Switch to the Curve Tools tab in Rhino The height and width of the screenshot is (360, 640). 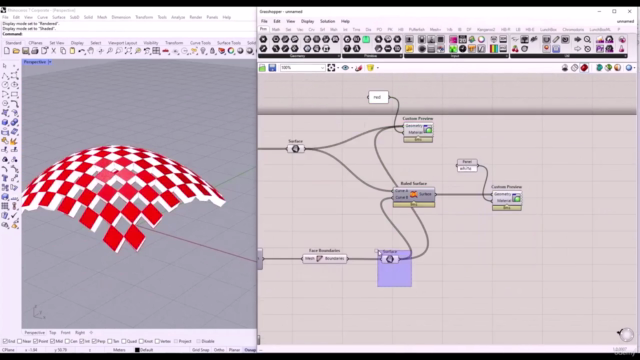[200, 43]
